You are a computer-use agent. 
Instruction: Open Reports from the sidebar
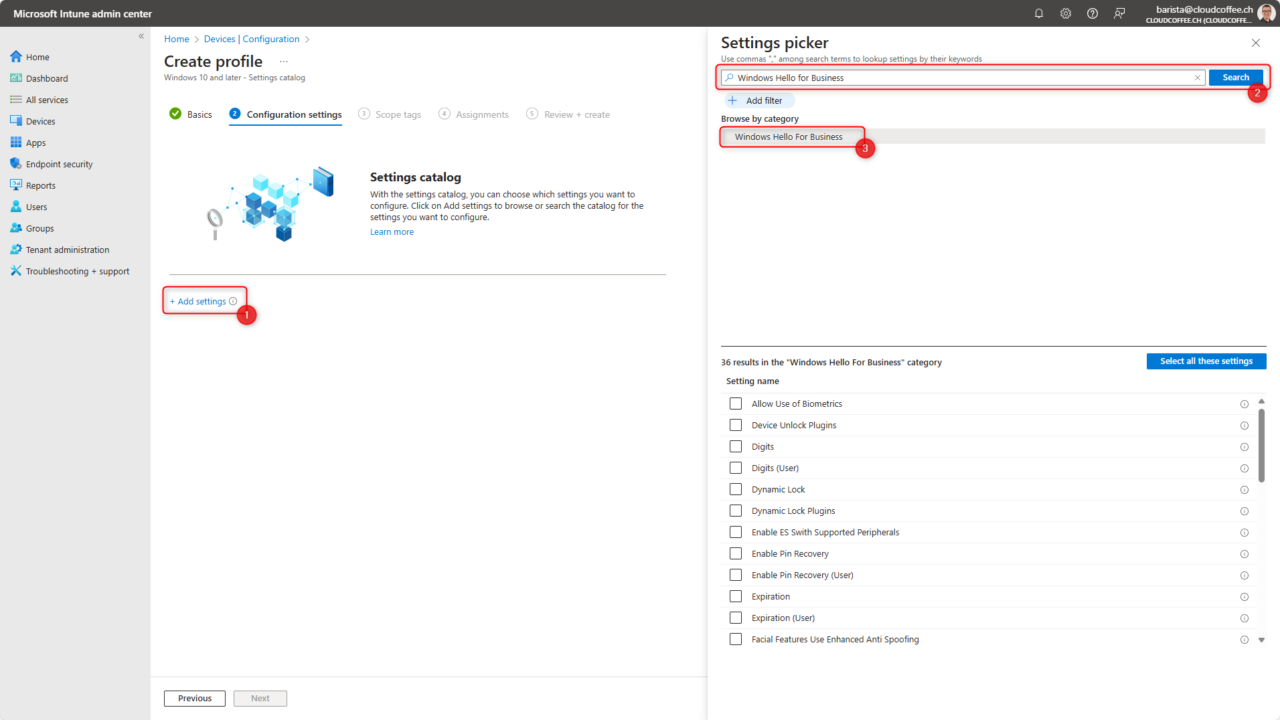click(x=42, y=184)
